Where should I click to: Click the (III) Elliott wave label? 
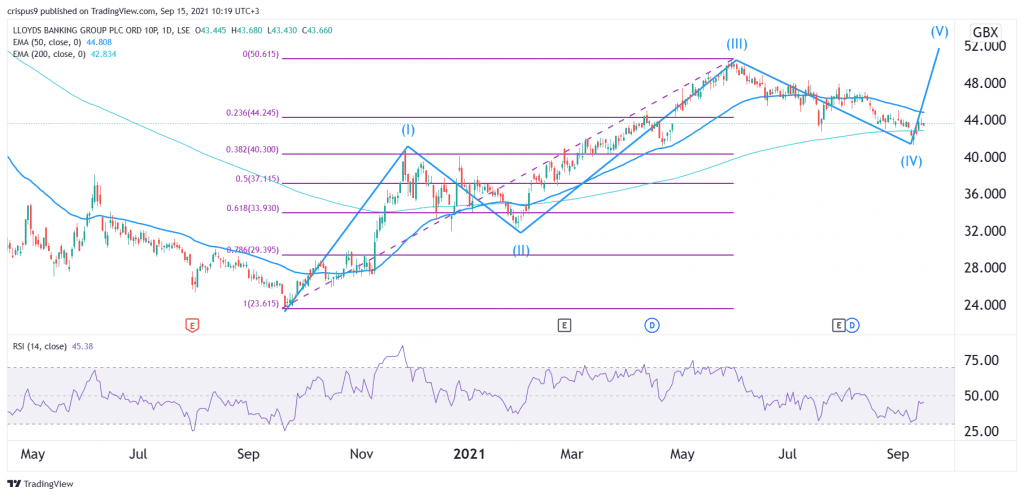pos(736,44)
